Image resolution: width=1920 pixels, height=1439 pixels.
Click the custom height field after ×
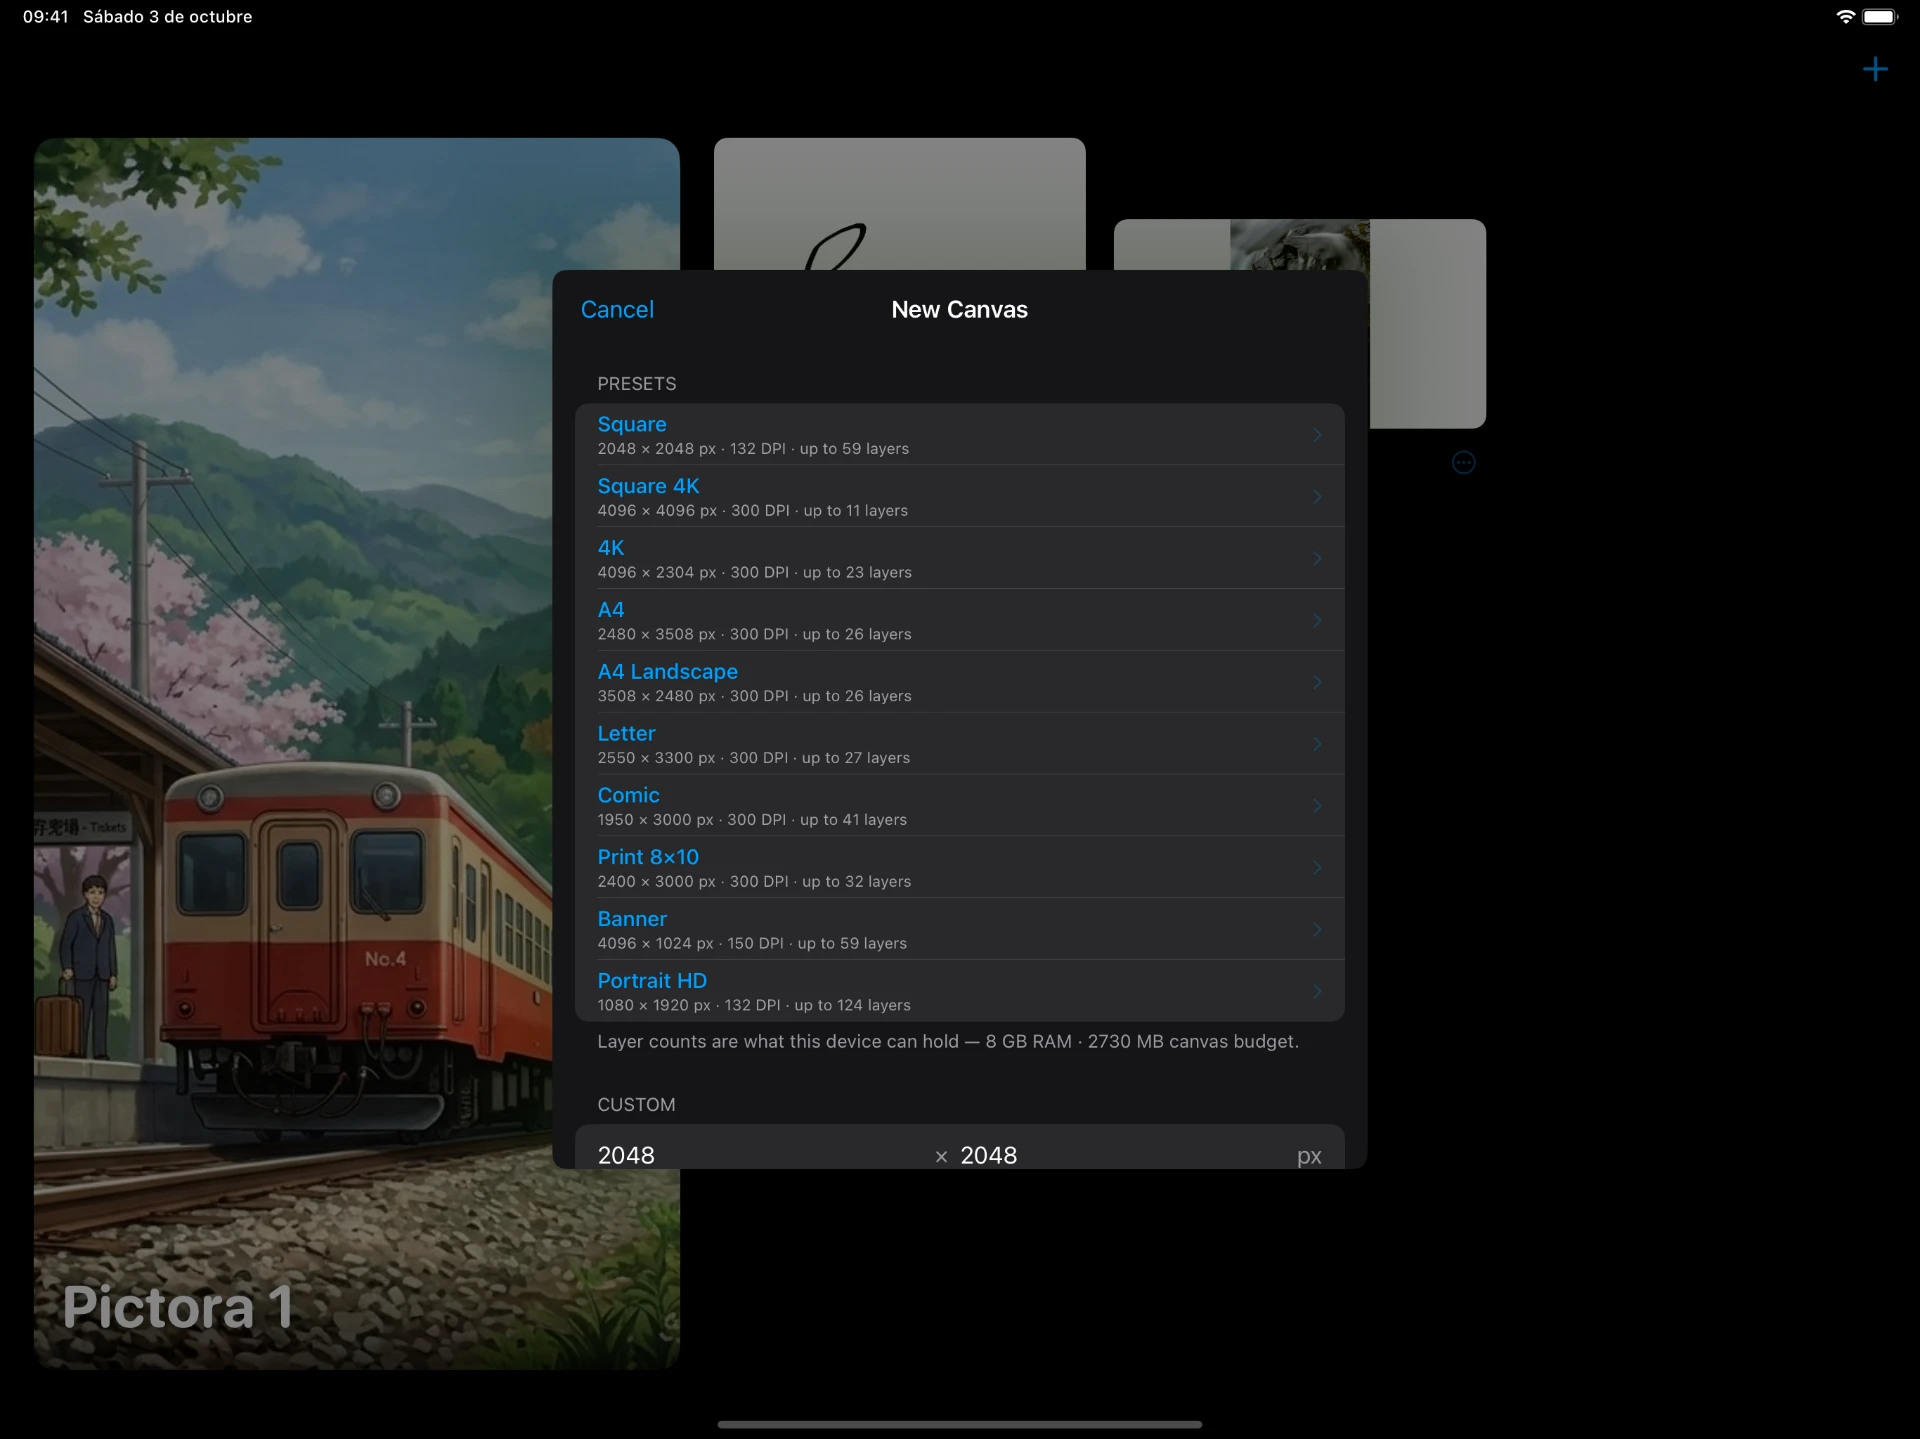click(x=1120, y=1155)
